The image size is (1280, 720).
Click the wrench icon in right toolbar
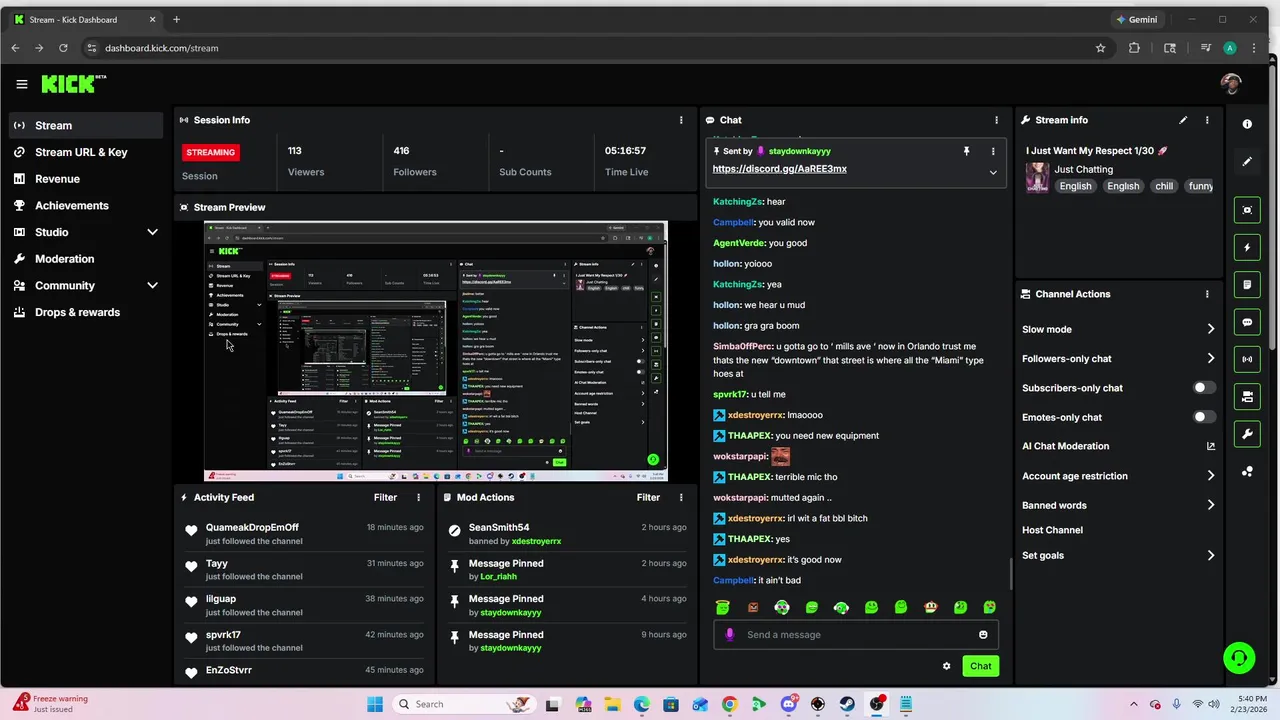1247,434
